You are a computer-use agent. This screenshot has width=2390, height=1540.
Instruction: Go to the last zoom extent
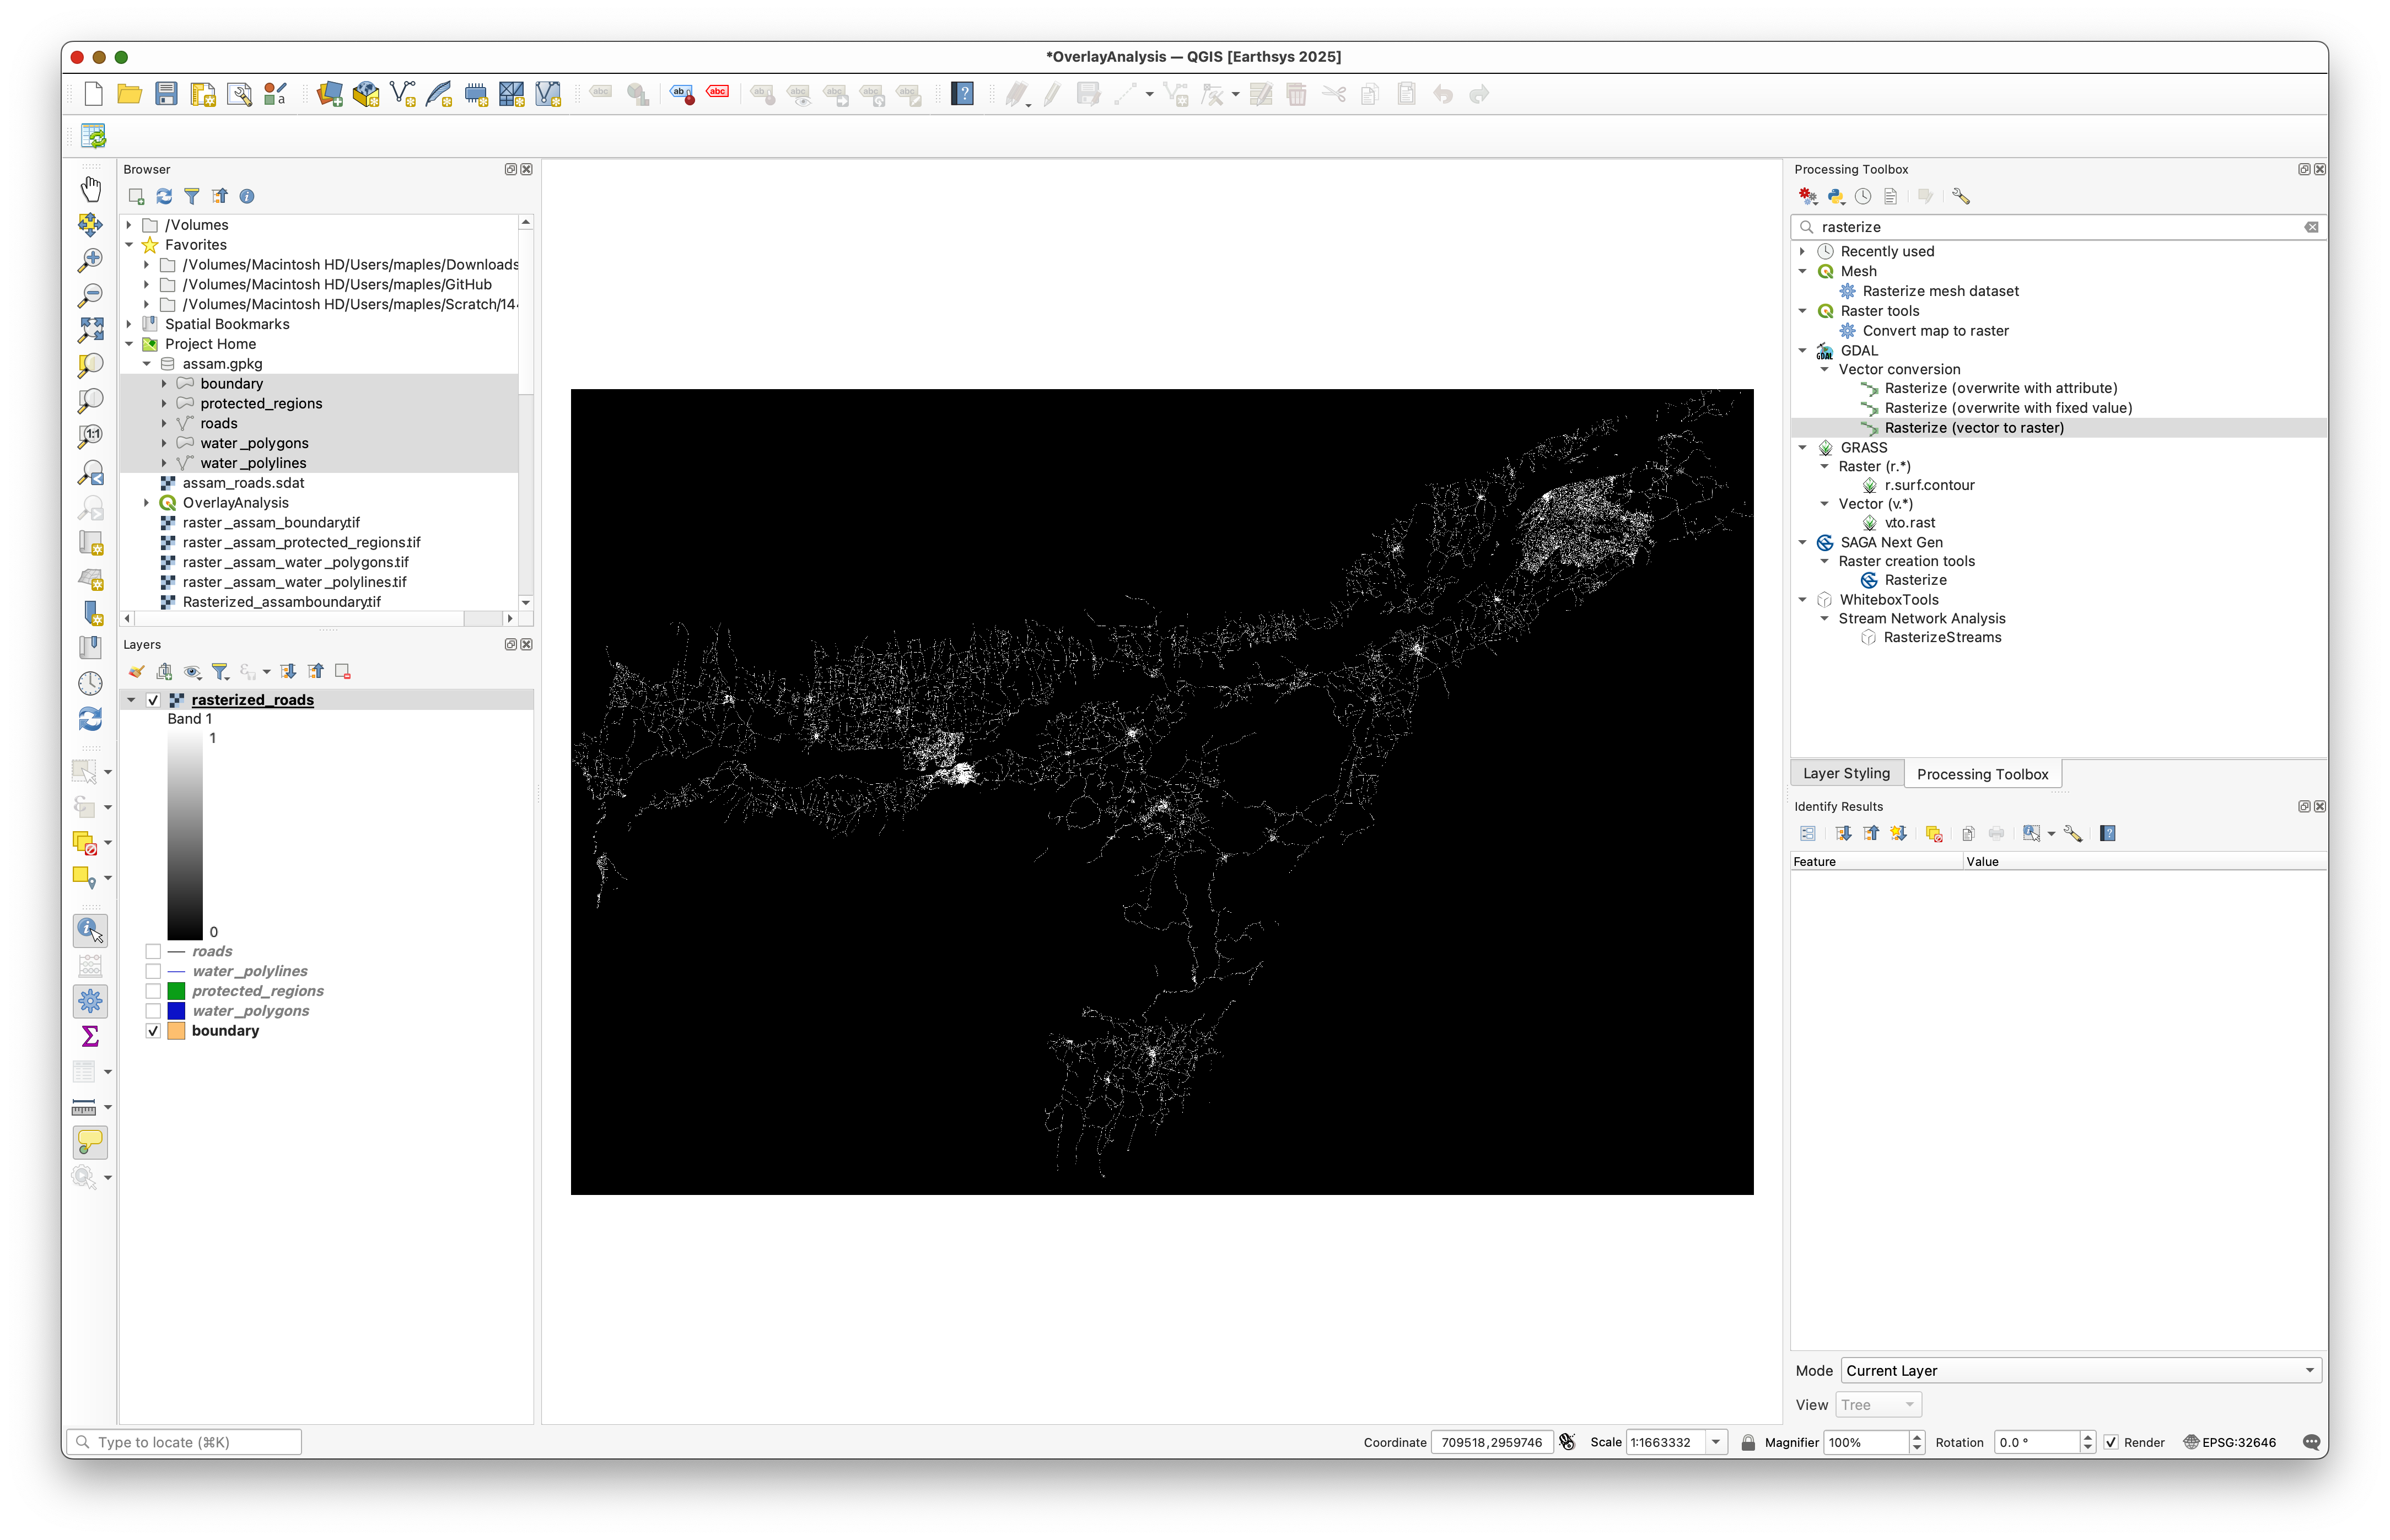click(91, 472)
